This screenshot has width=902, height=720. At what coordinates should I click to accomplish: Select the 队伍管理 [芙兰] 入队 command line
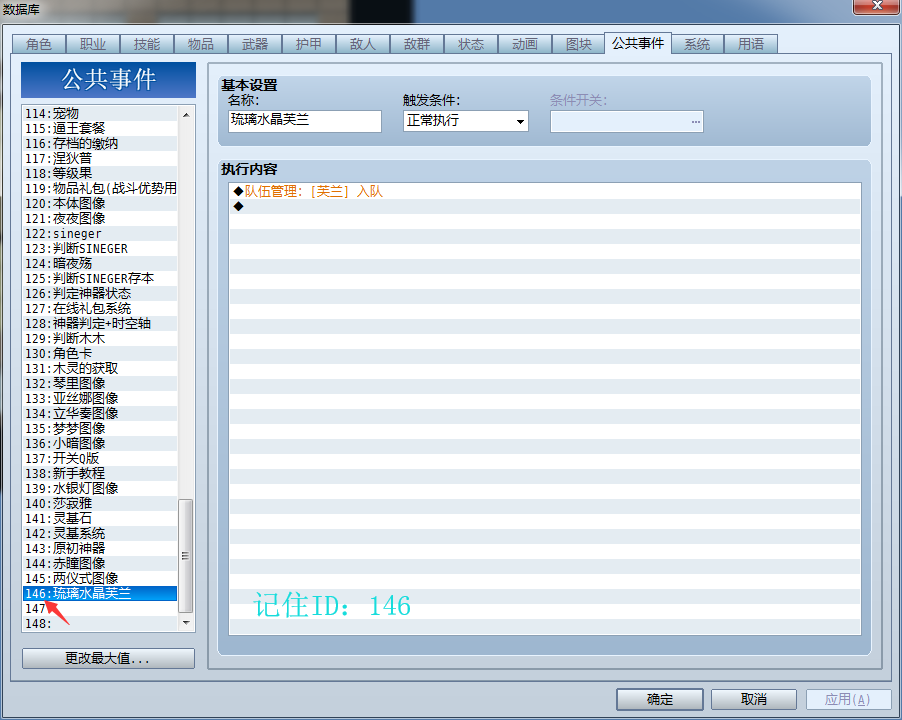click(x=545, y=191)
